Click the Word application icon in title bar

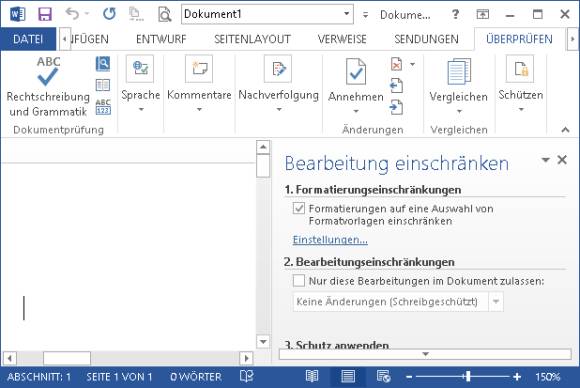coord(17,14)
